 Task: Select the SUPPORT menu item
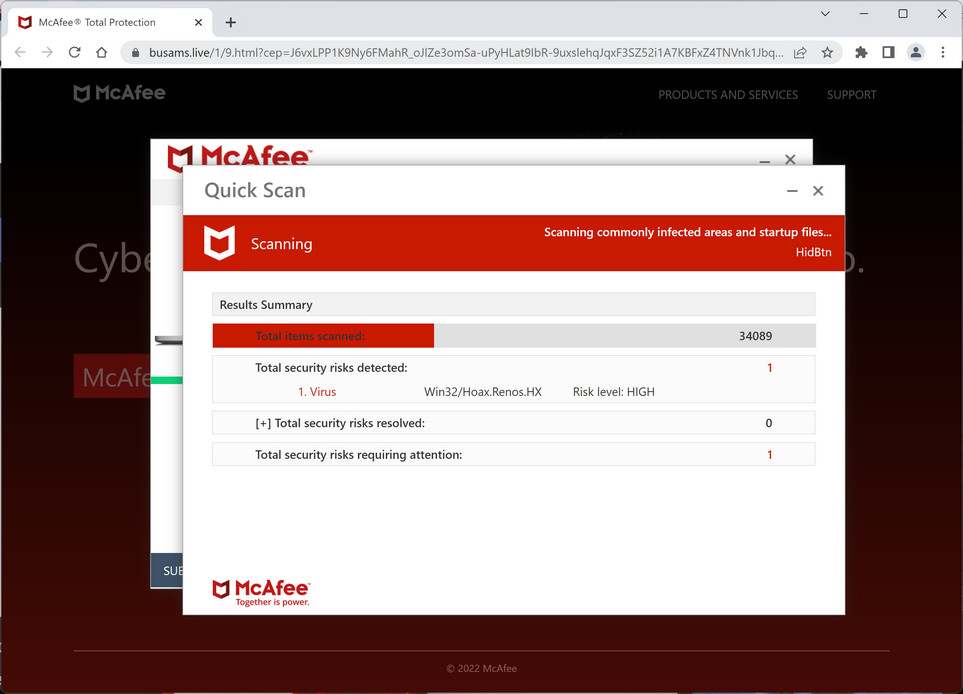pyautogui.click(x=851, y=95)
